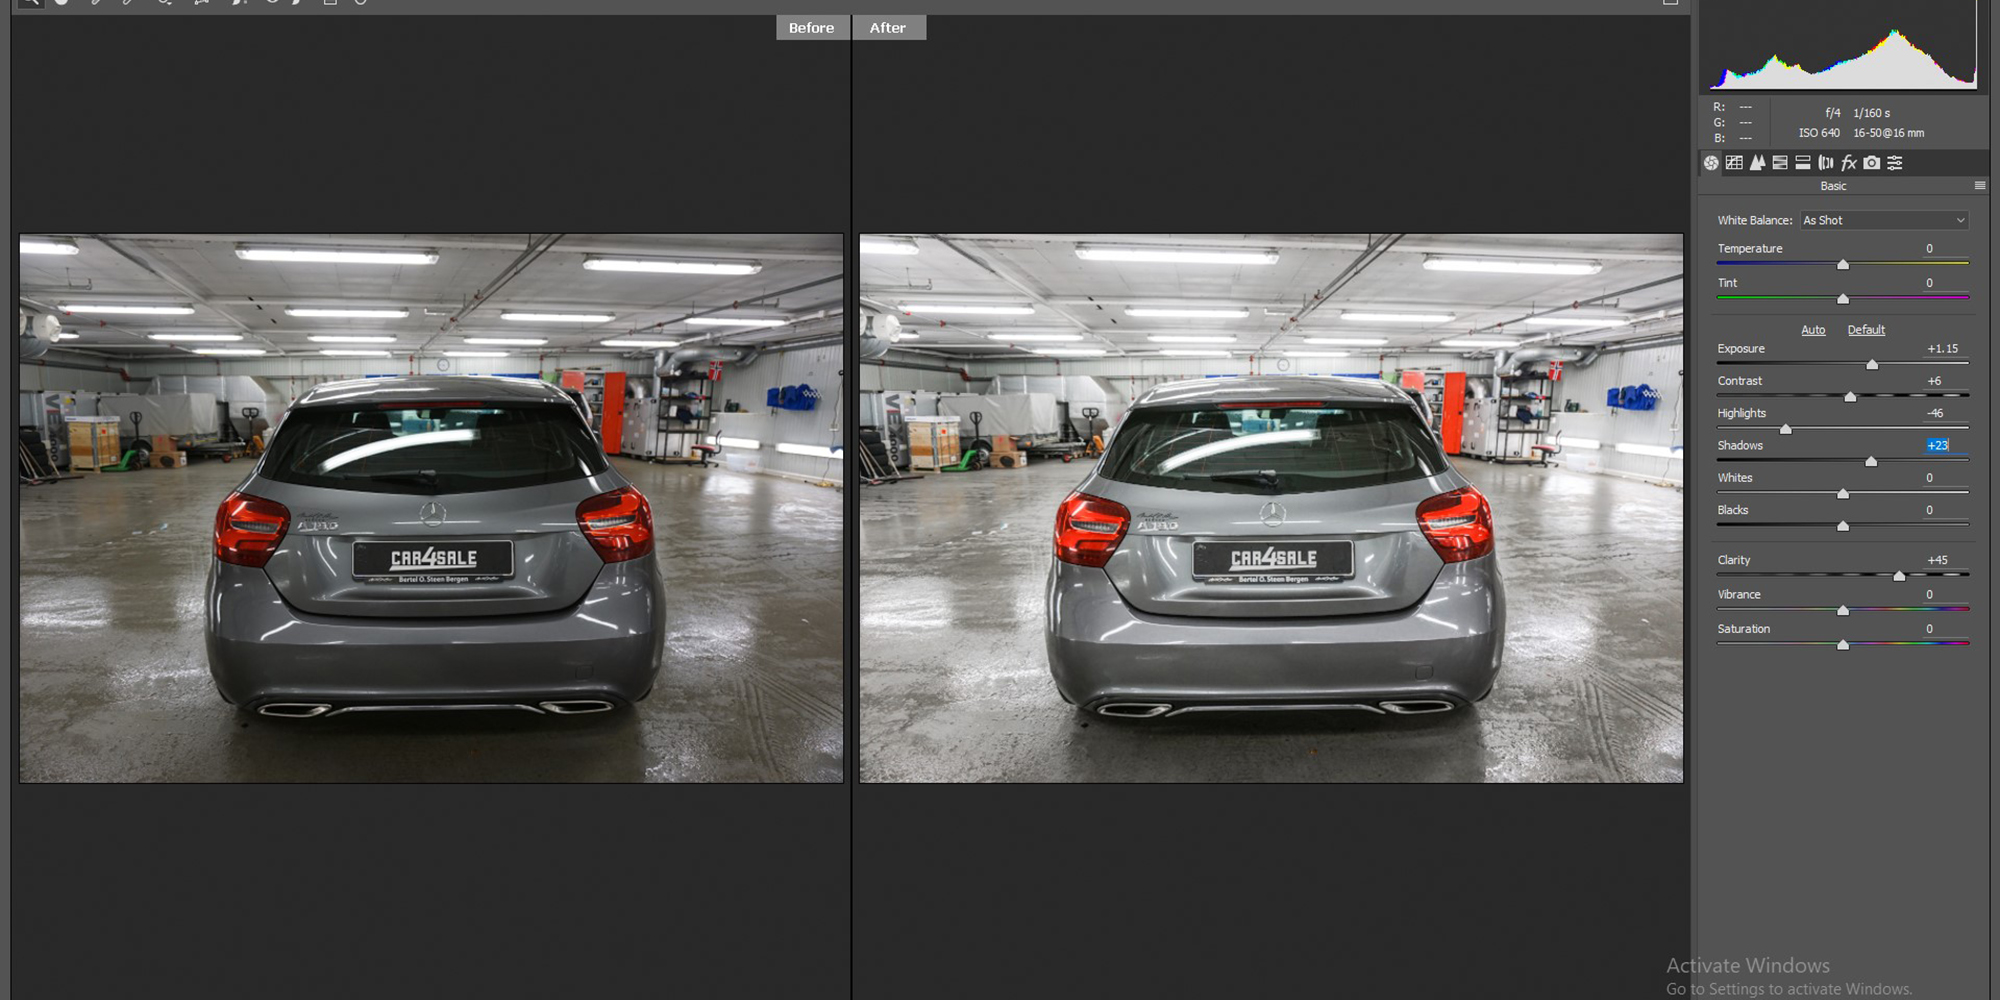2000x1000 pixels.
Task: Expand the White Balance As Shot dropdown
Action: (x=1884, y=220)
